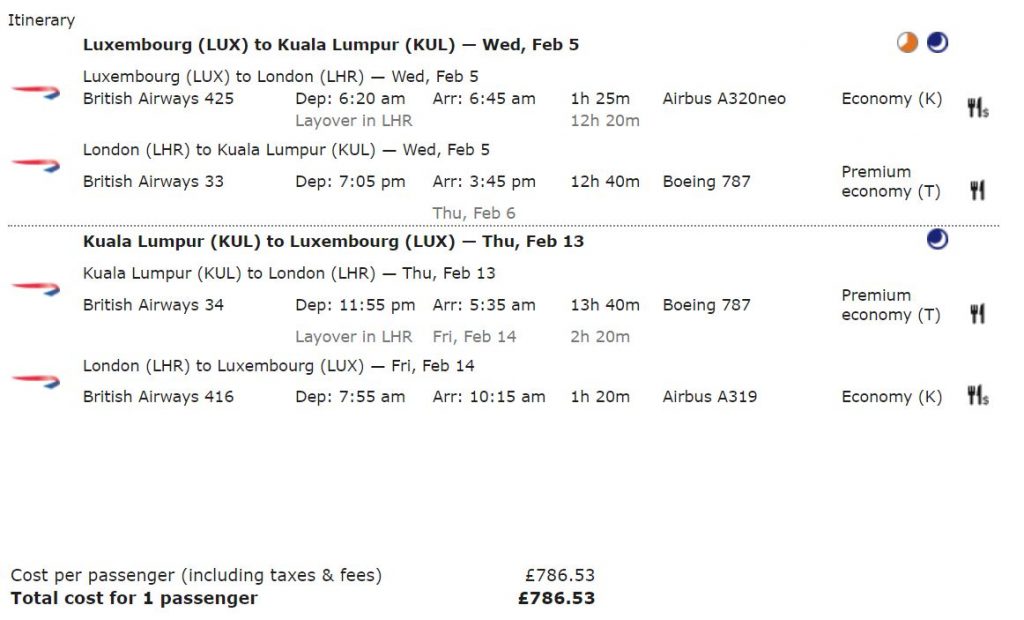This screenshot has width=1024, height=620.
Task: Click the Airbus A320neo aircraft label
Action: point(724,99)
